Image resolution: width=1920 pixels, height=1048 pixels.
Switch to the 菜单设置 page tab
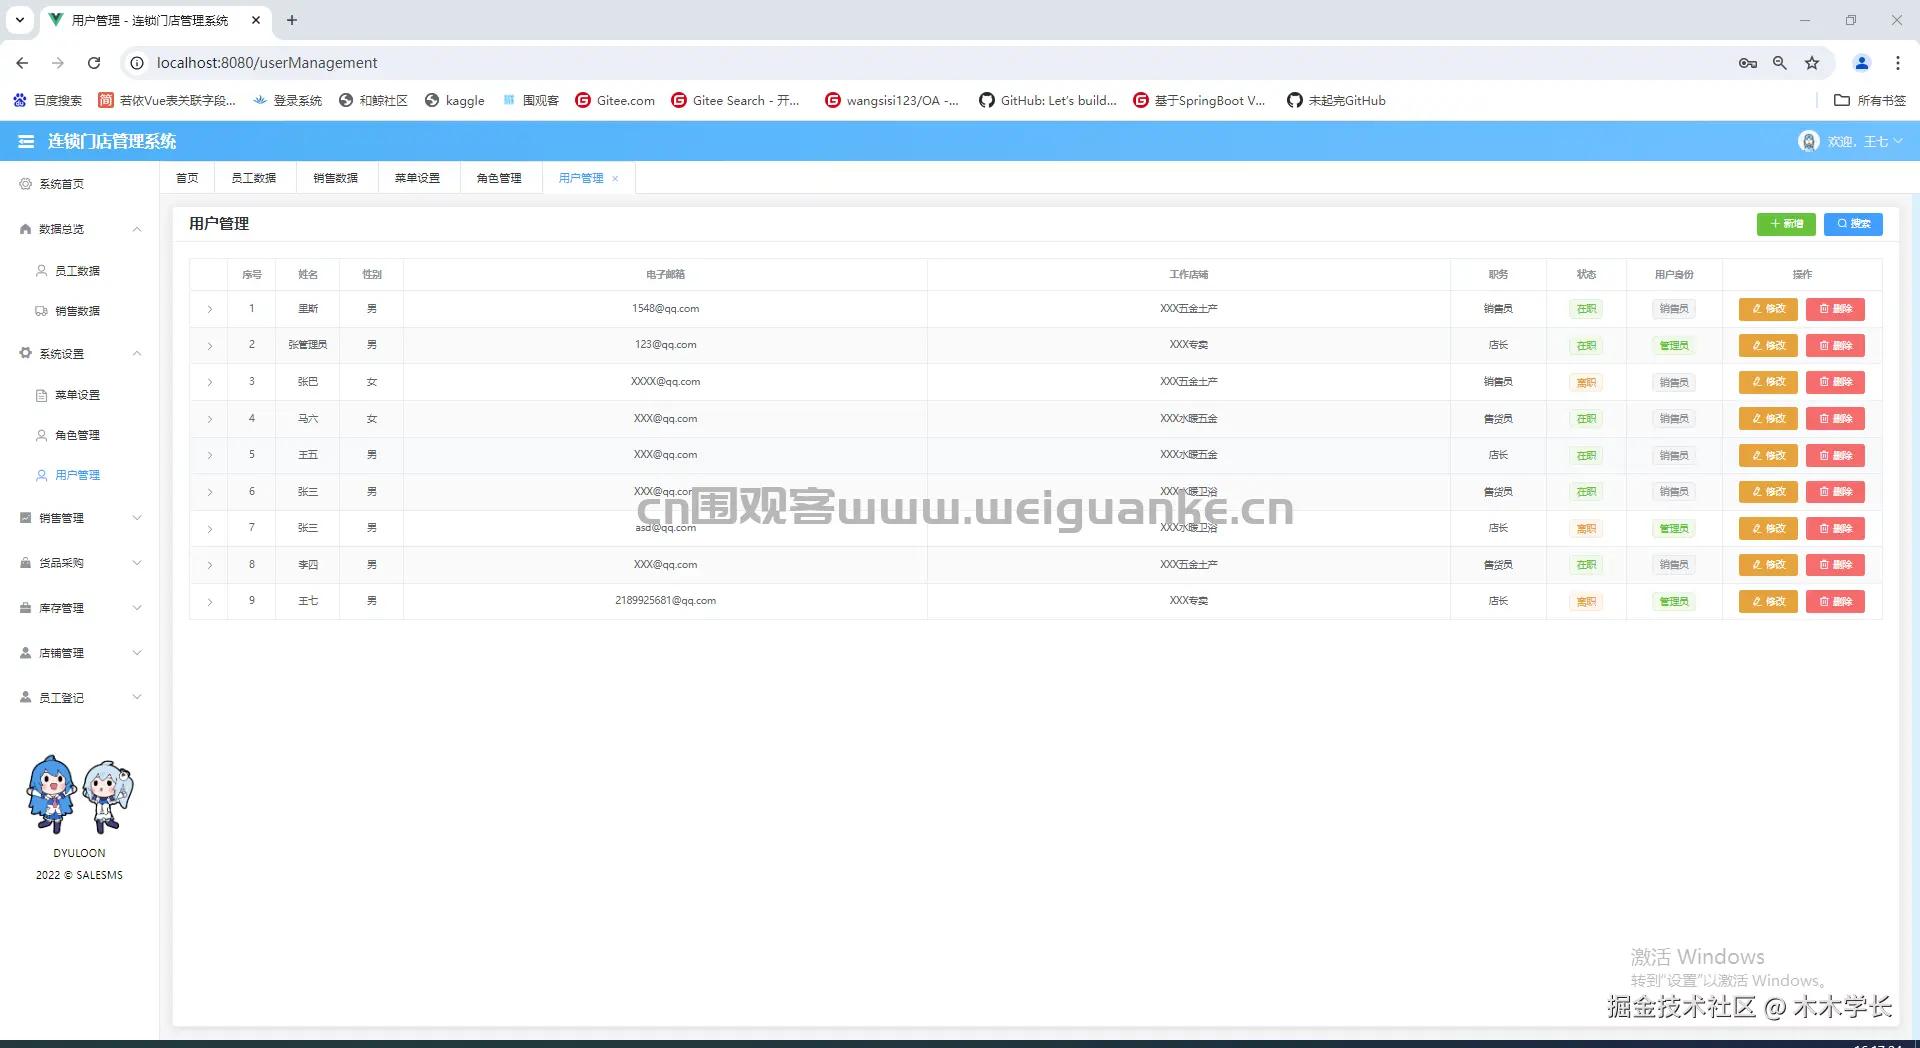coord(418,178)
